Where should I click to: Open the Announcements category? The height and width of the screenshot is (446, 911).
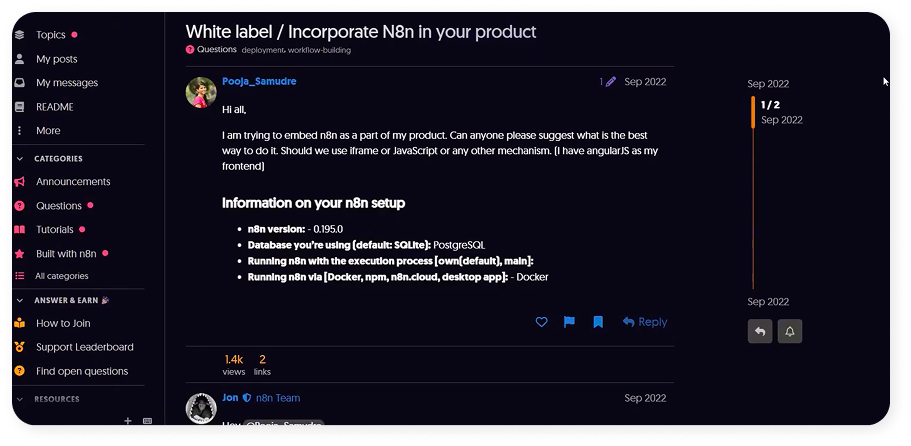(x=73, y=182)
